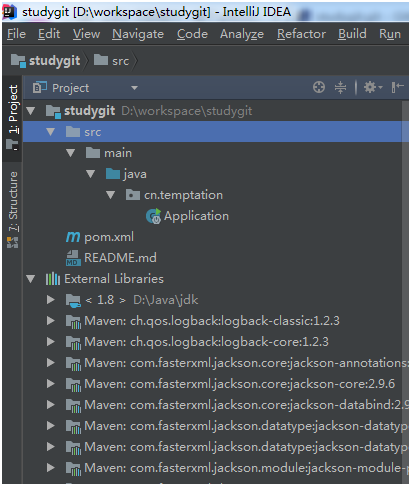Image resolution: width=411 pixels, height=486 pixels.
Task: Toggle the 1: Project side tool window
Action: [12, 117]
